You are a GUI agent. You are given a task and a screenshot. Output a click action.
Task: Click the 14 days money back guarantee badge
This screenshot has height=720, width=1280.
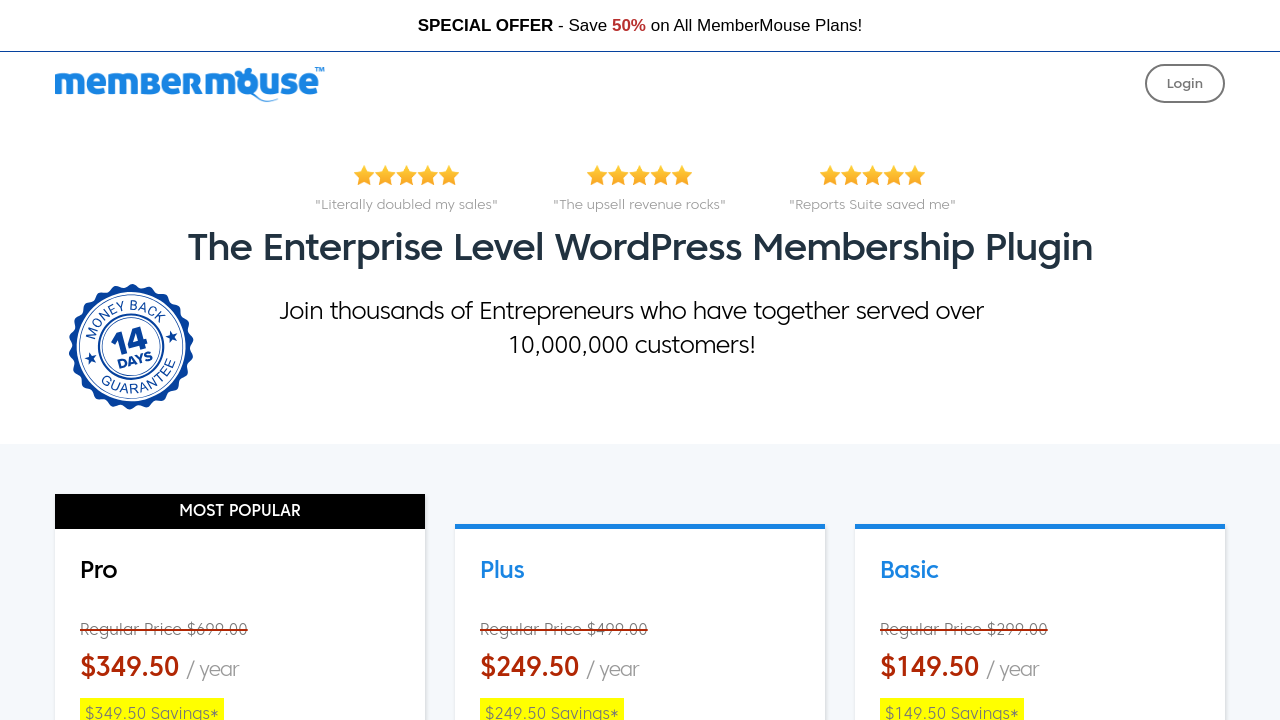click(131, 347)
